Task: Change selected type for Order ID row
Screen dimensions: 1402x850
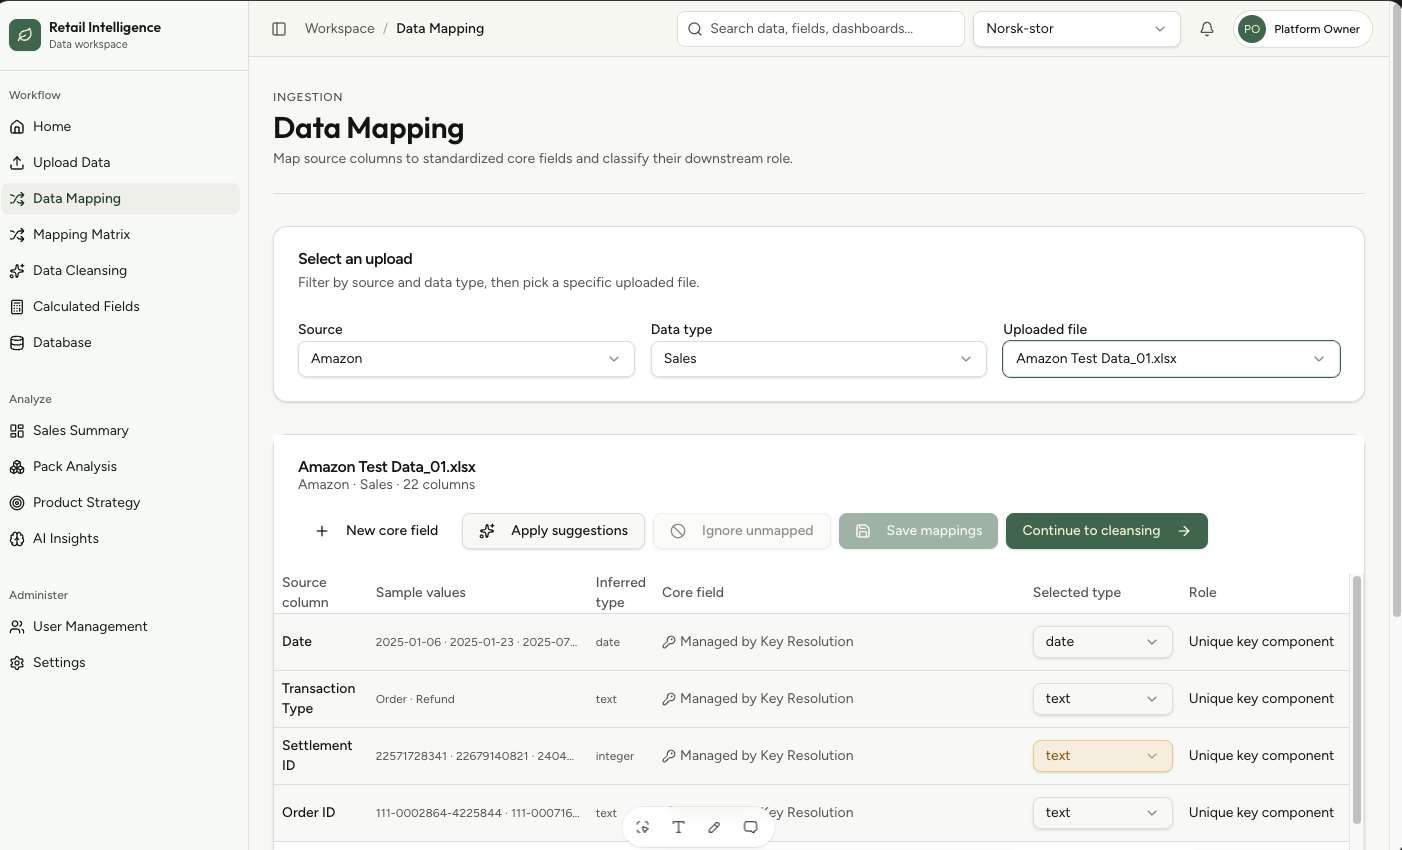Action: [1102, 813]
